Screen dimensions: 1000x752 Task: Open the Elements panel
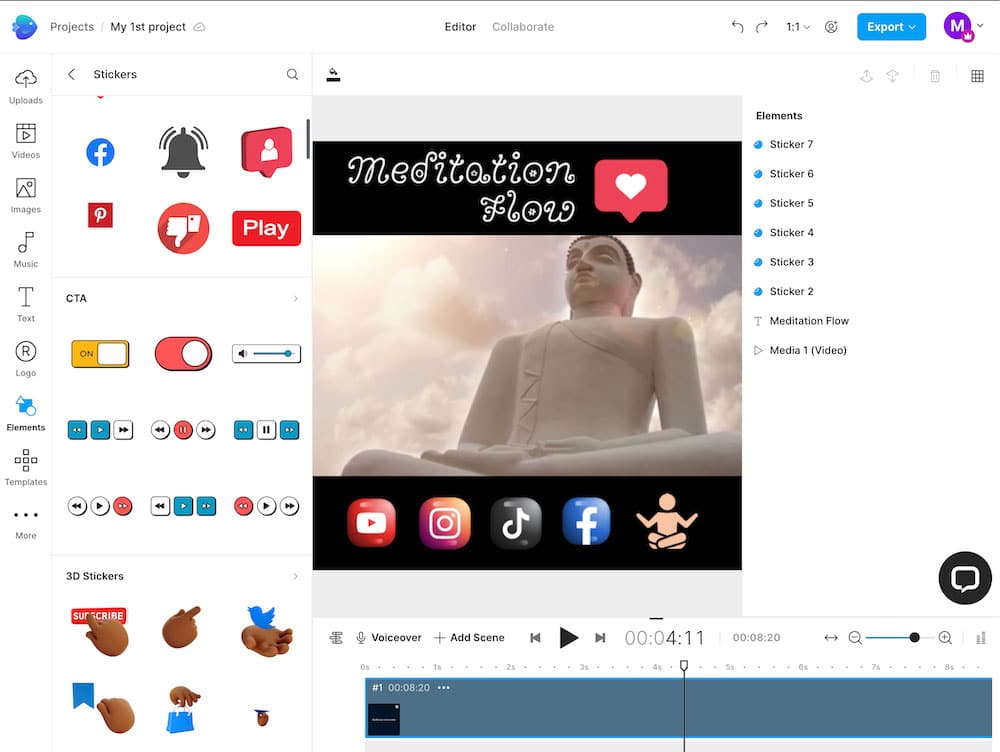(x=26, y=413)
